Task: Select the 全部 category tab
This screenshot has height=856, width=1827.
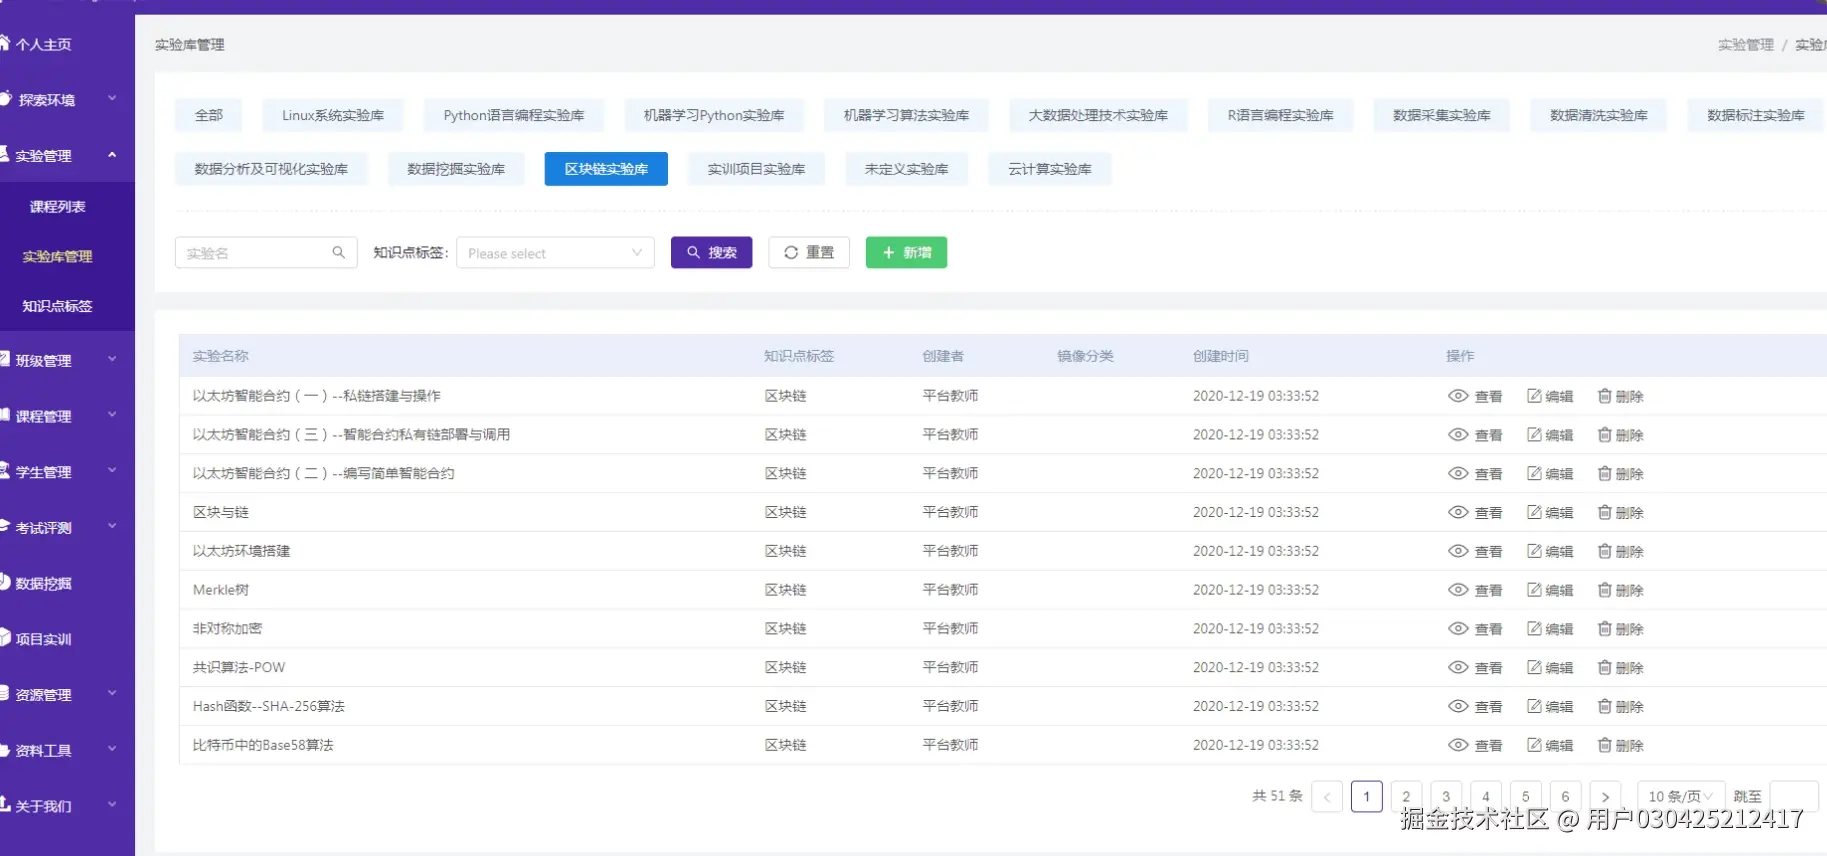Action: [209, 115]
